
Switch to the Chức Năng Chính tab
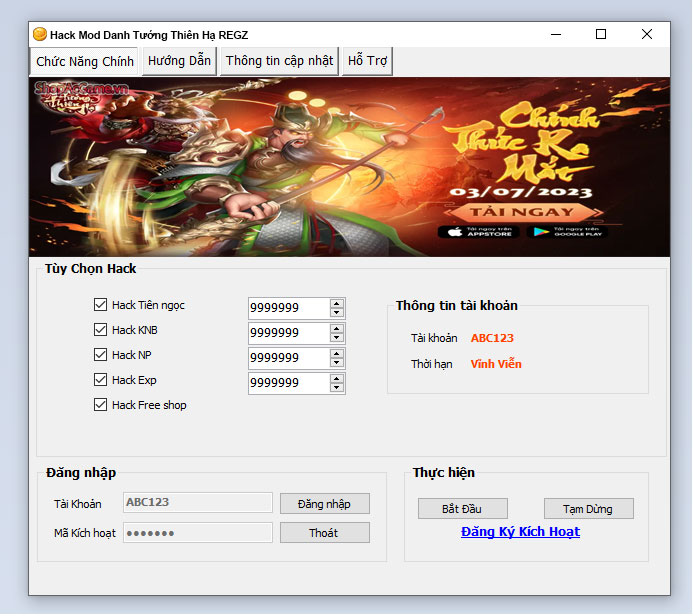(x=85, y=61)
